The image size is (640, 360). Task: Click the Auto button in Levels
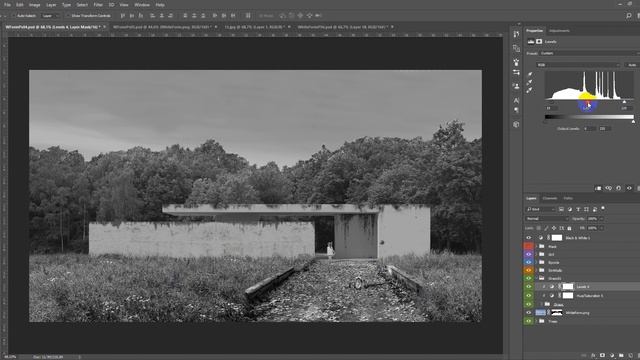632,65
